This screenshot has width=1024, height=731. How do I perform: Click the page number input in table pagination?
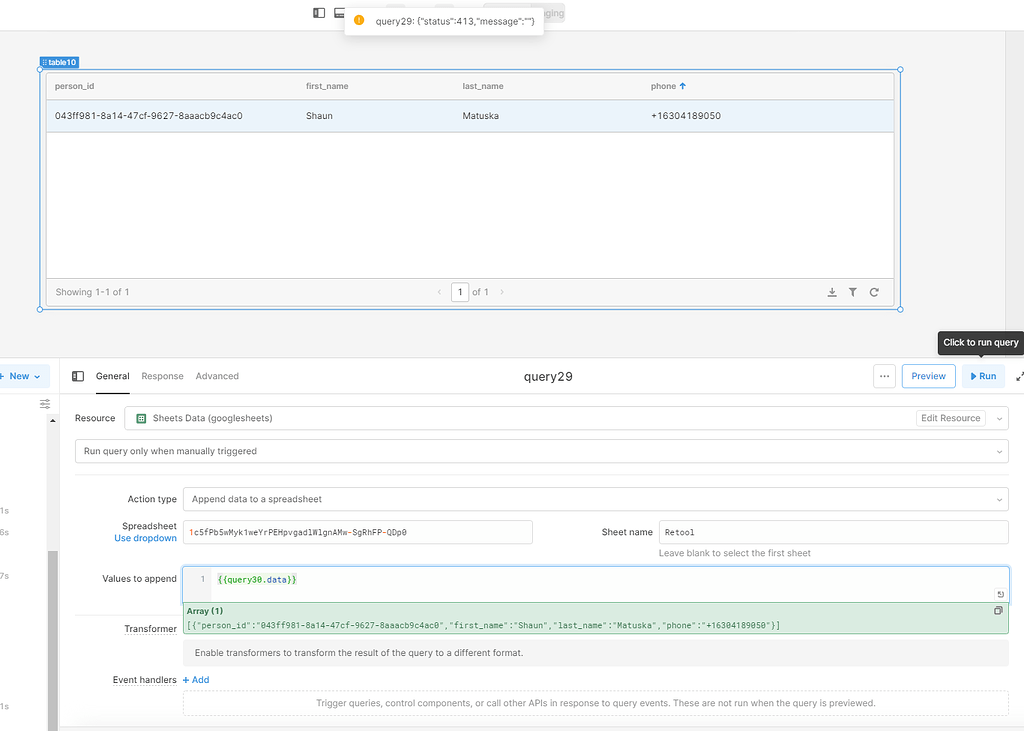[x=460, y=292]
